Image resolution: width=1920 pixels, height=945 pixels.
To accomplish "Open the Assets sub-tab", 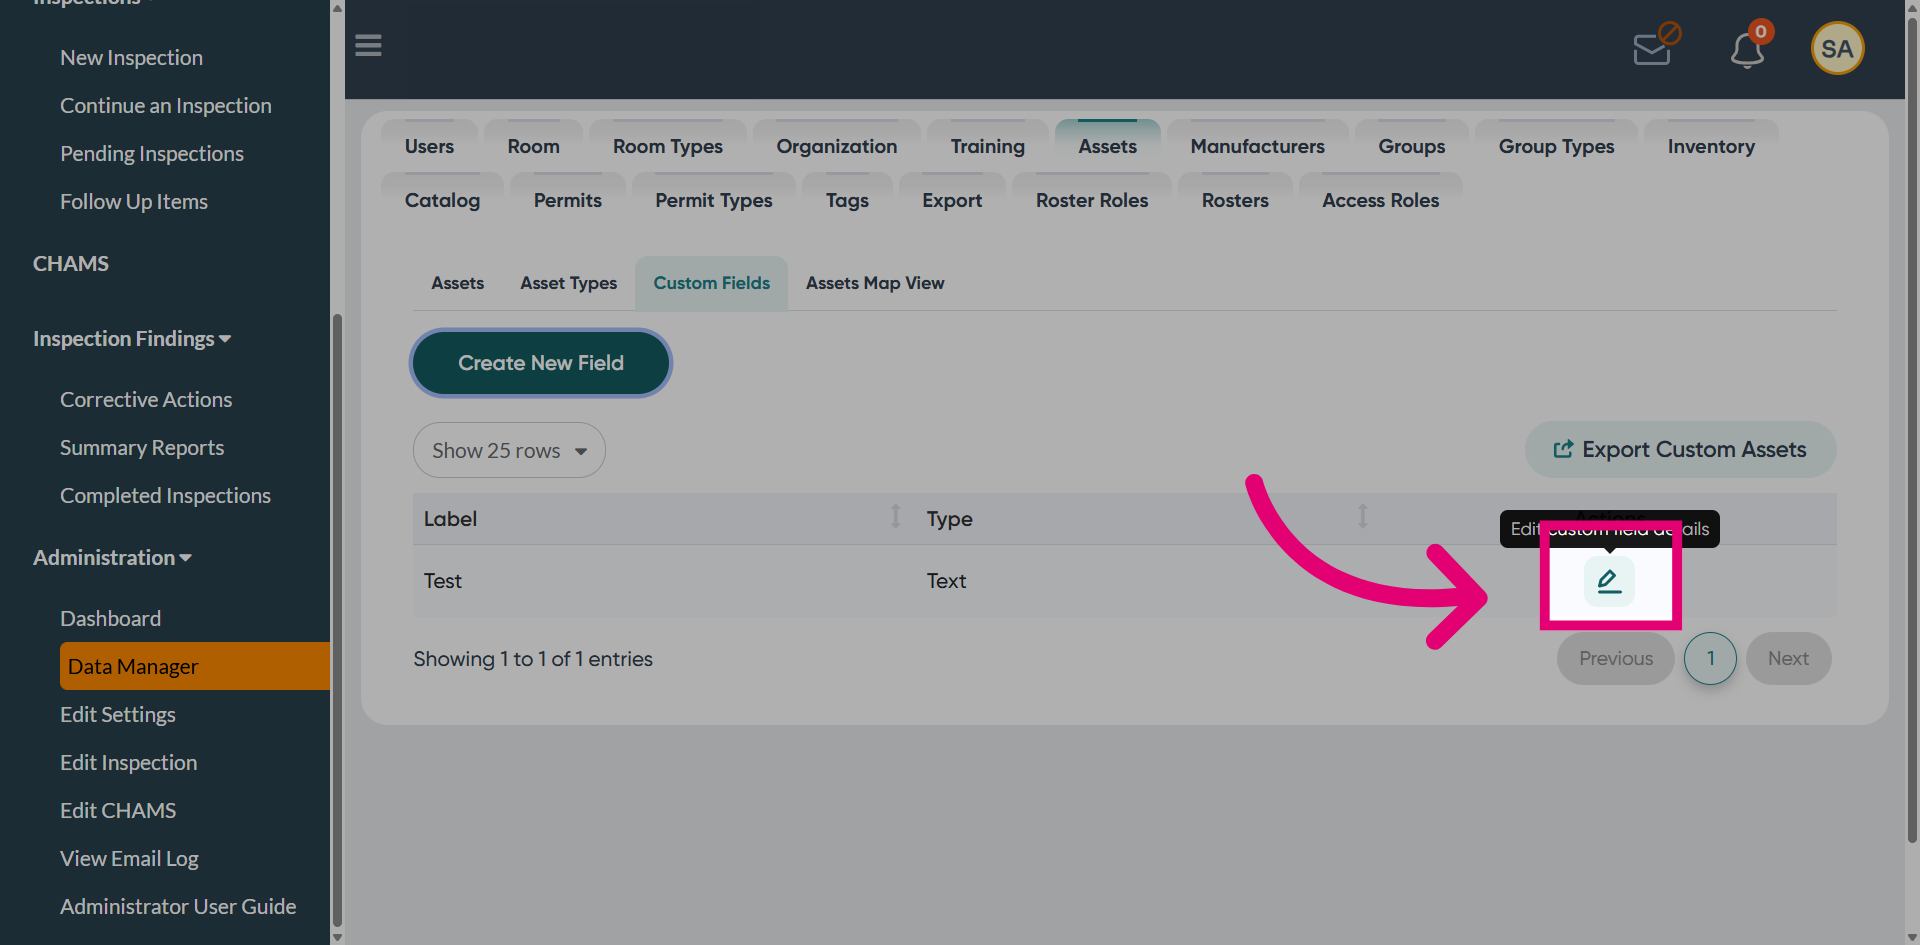I will [457, 283].
